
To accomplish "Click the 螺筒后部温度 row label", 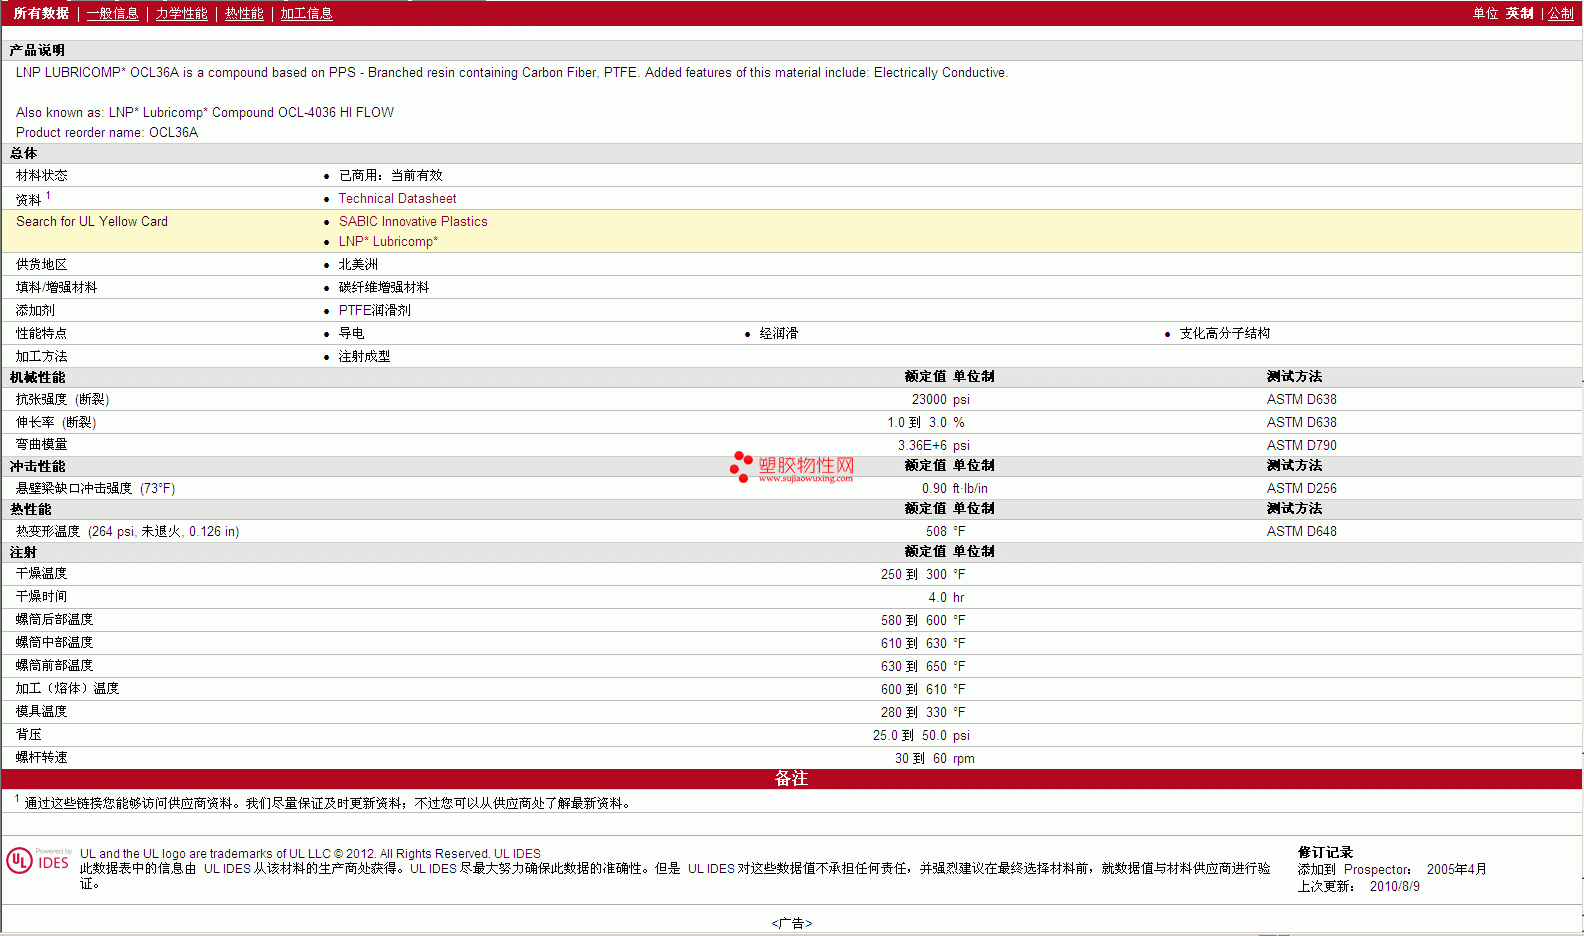I will tap(54, 620).
